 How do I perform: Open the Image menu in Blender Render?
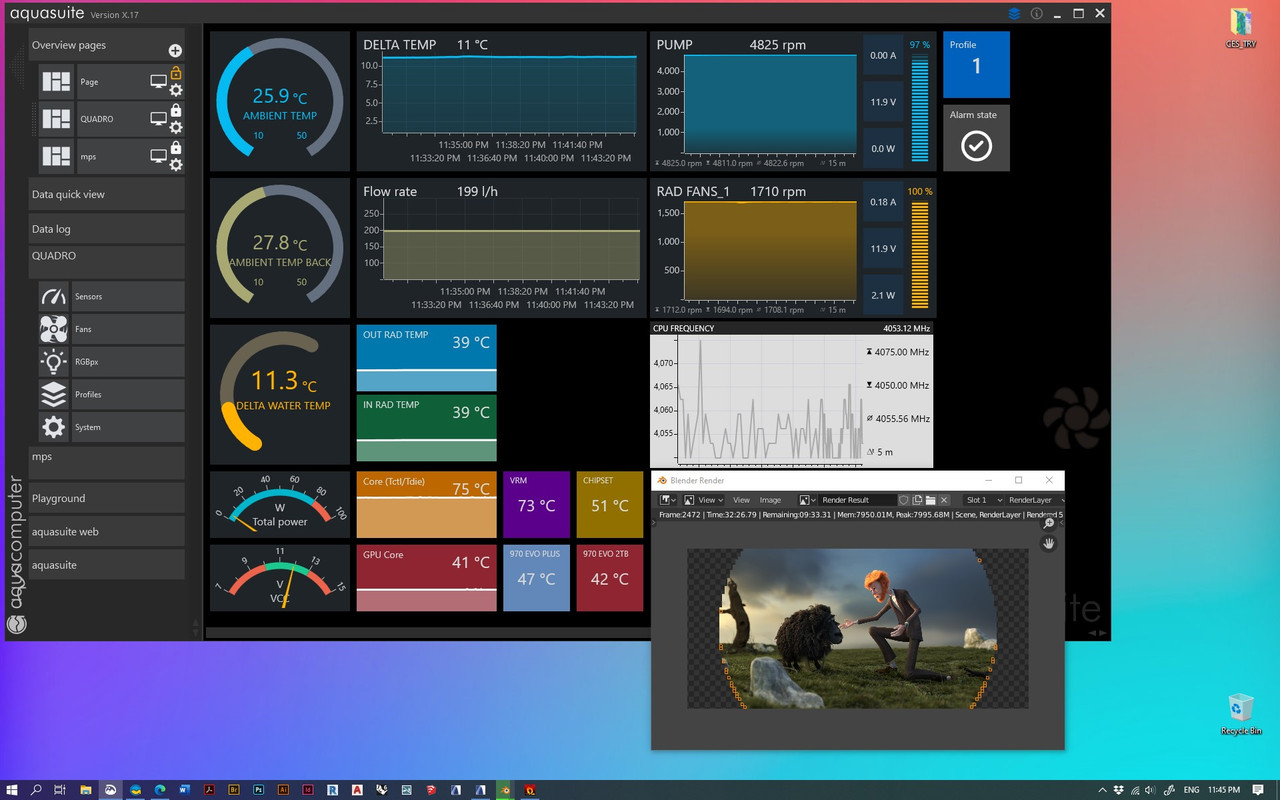770,500
